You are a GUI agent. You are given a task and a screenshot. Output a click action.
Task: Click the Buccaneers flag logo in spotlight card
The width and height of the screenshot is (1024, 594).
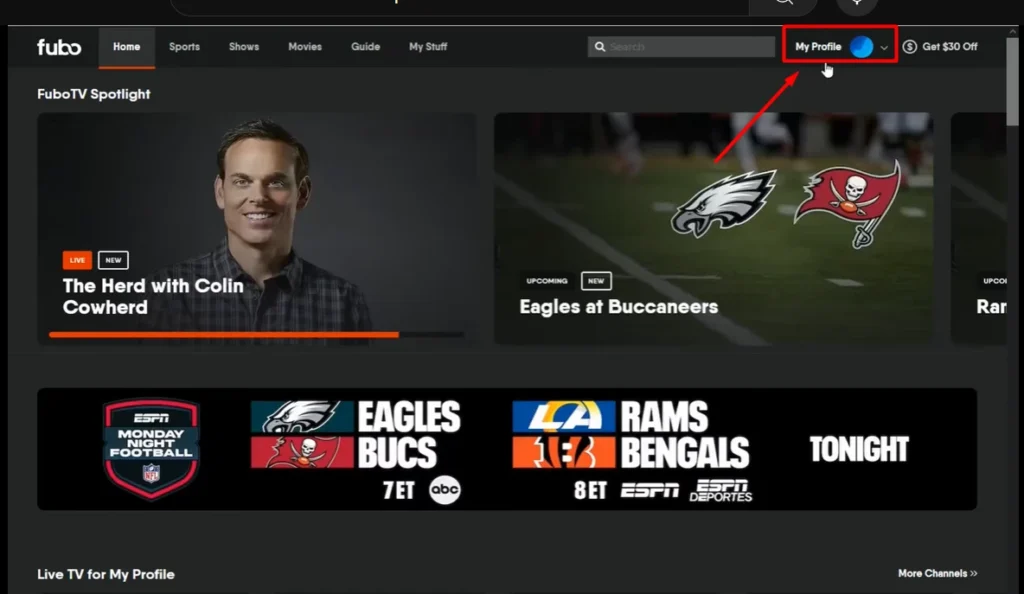pos(849,204)
